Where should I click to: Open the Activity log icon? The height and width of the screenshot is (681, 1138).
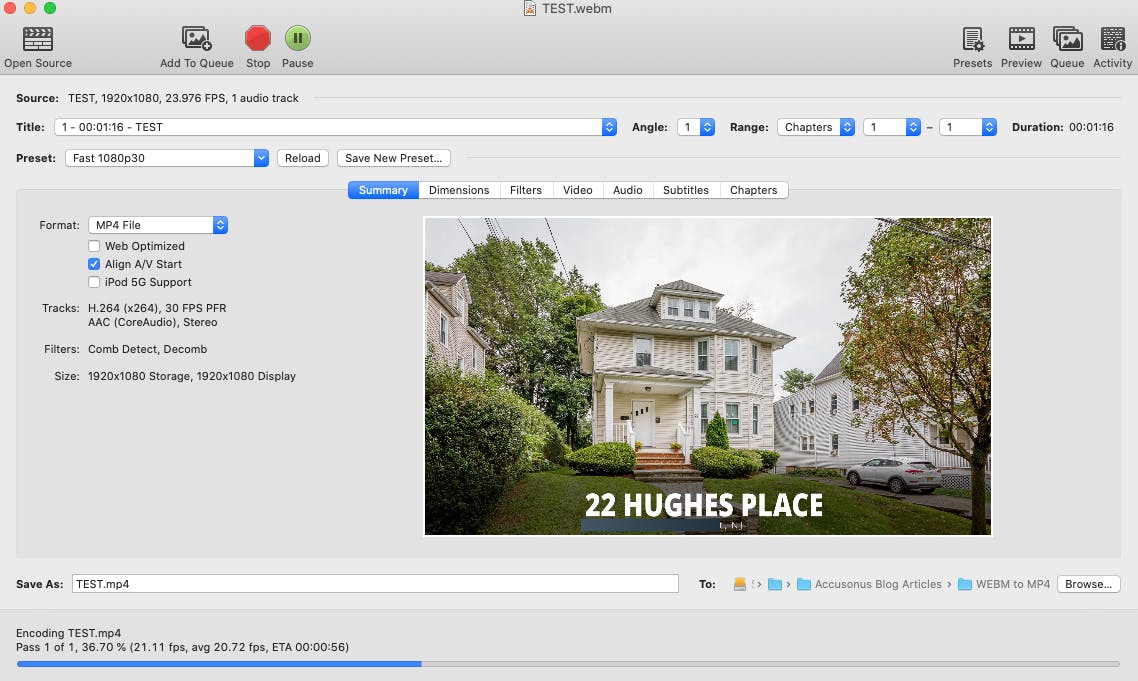[x=1112, y=39]
